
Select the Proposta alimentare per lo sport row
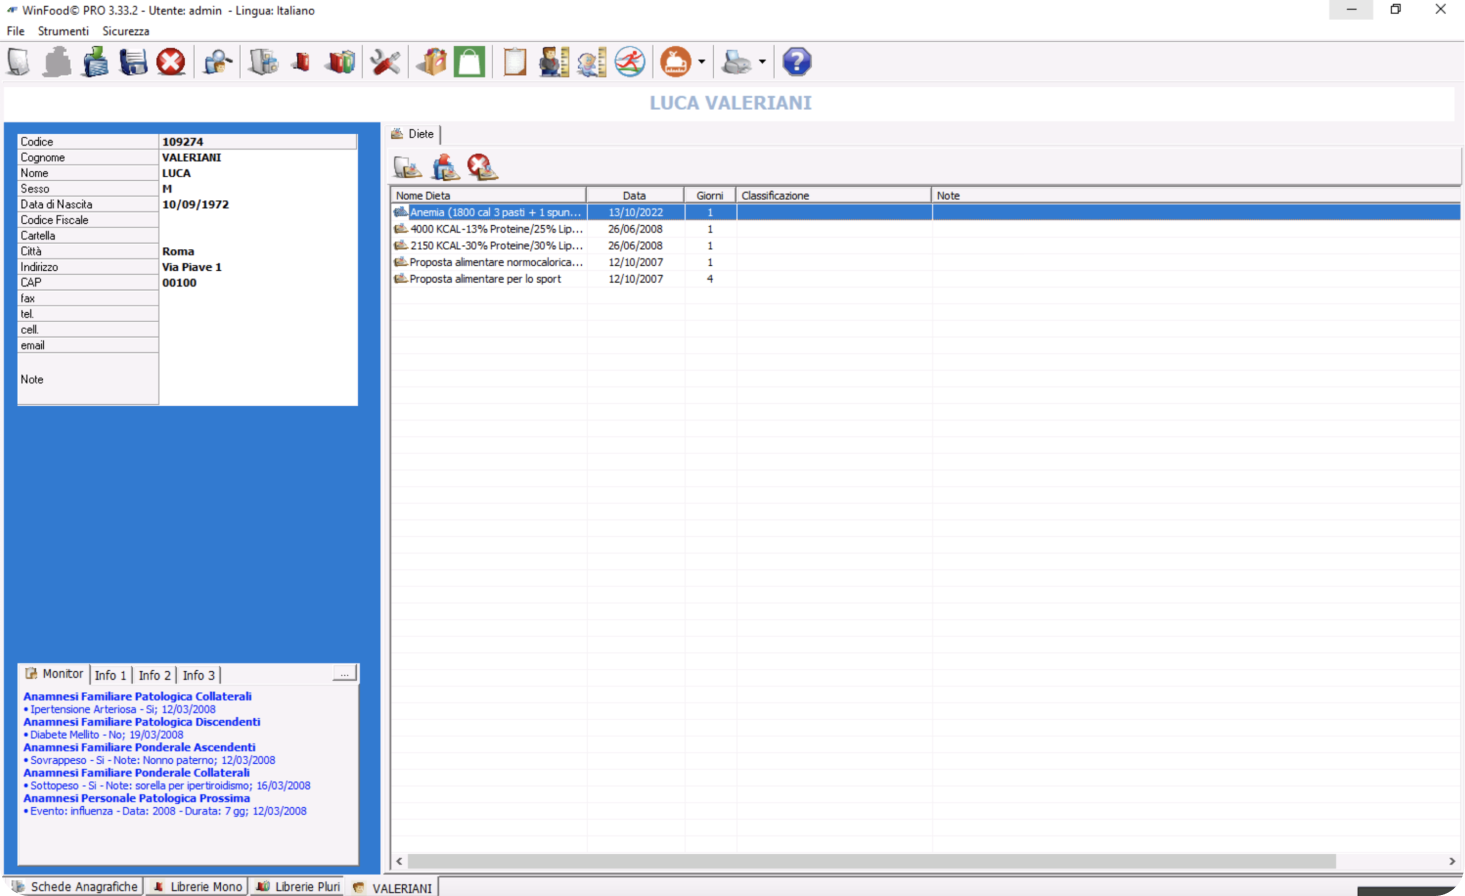tap(925, 279)
